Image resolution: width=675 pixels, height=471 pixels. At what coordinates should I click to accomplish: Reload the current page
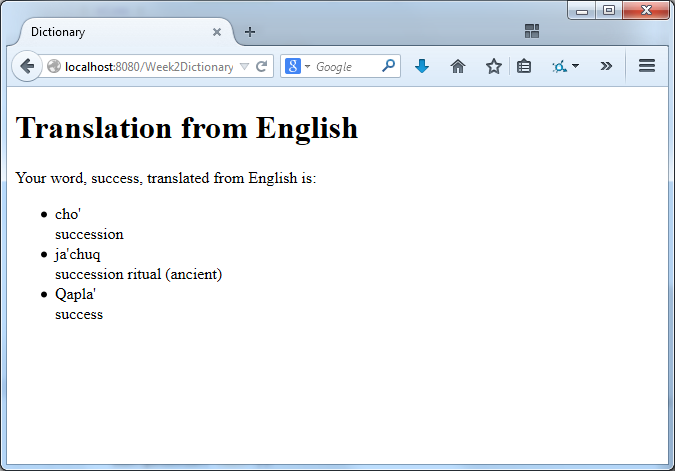click(262, 67)
